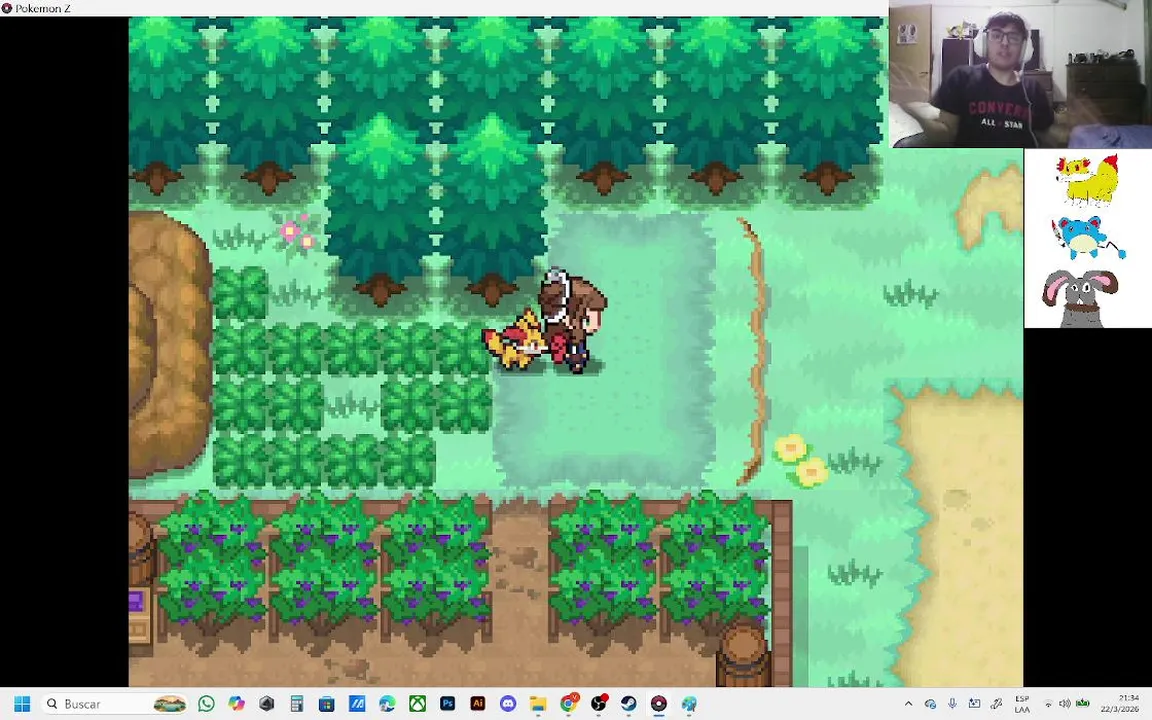Open the dark hexagon app in taskbar
This screenshot has width=1152, height=720.
[x=267, y=704]
